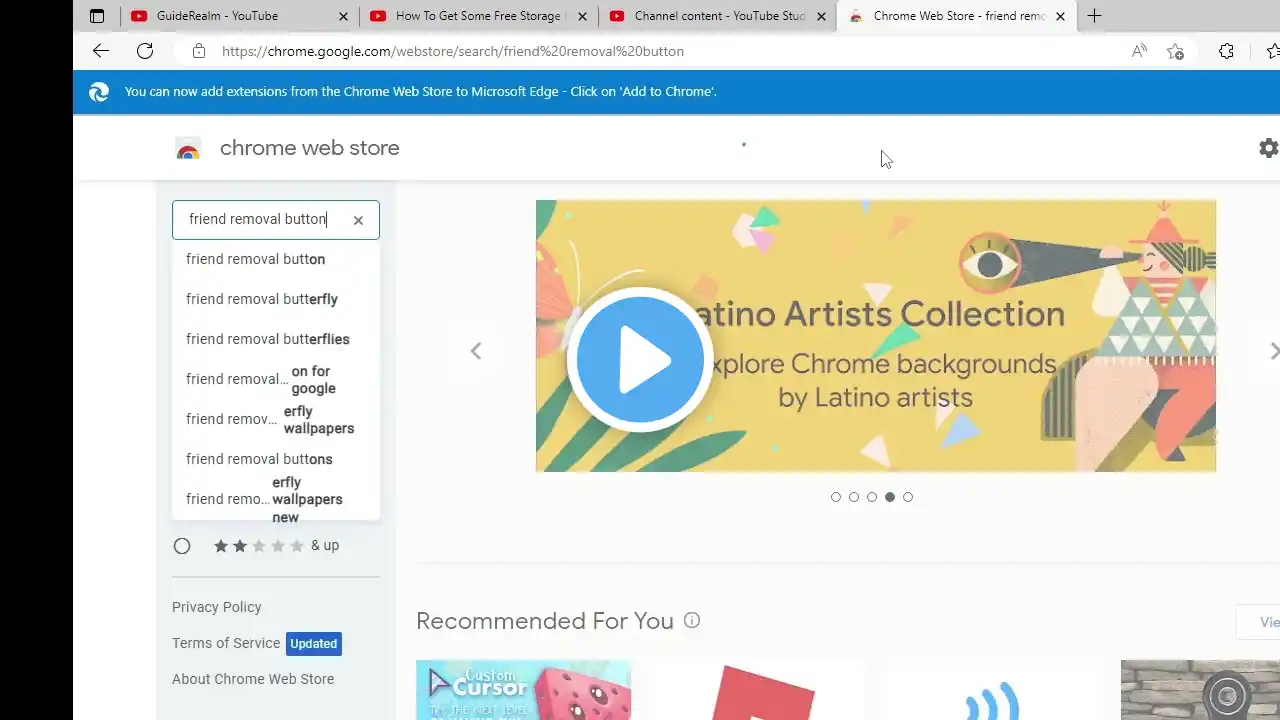
Task: Click the browser back arrow button
Action: [x=100, y=51]
